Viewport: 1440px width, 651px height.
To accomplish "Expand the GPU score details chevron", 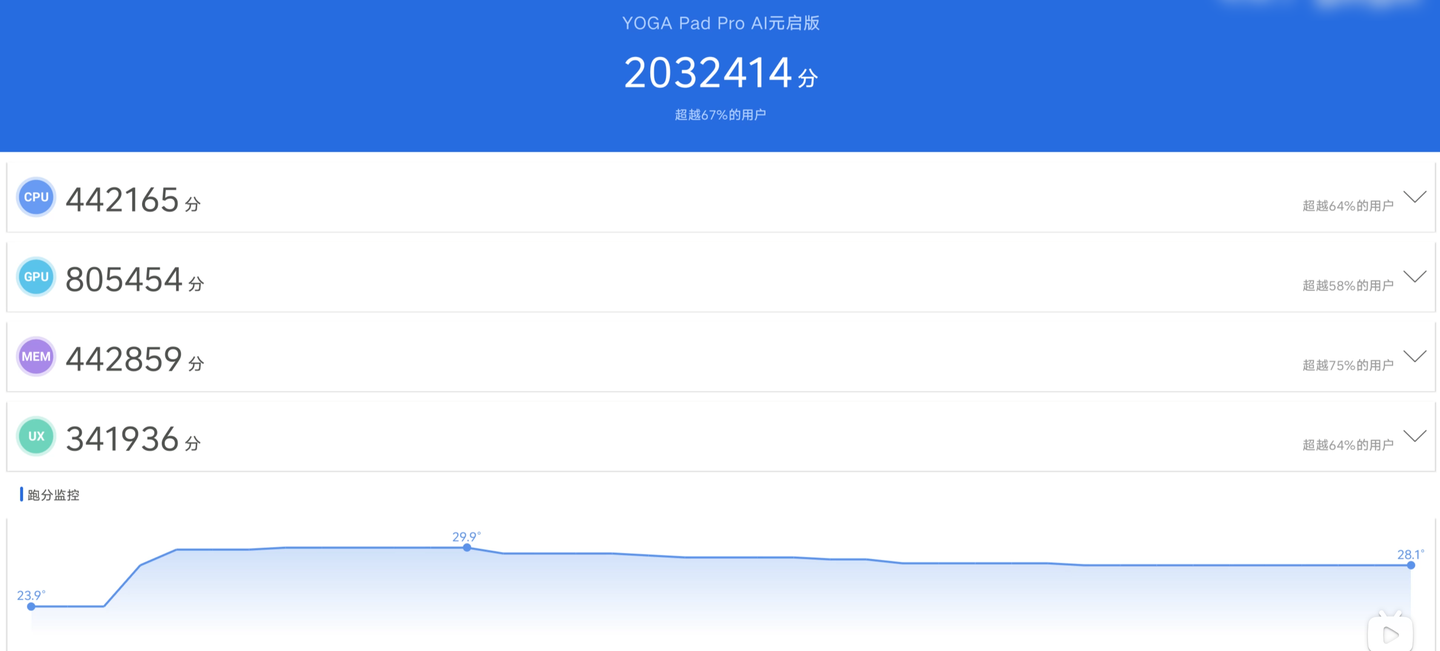I will [x=1414, y=277].
